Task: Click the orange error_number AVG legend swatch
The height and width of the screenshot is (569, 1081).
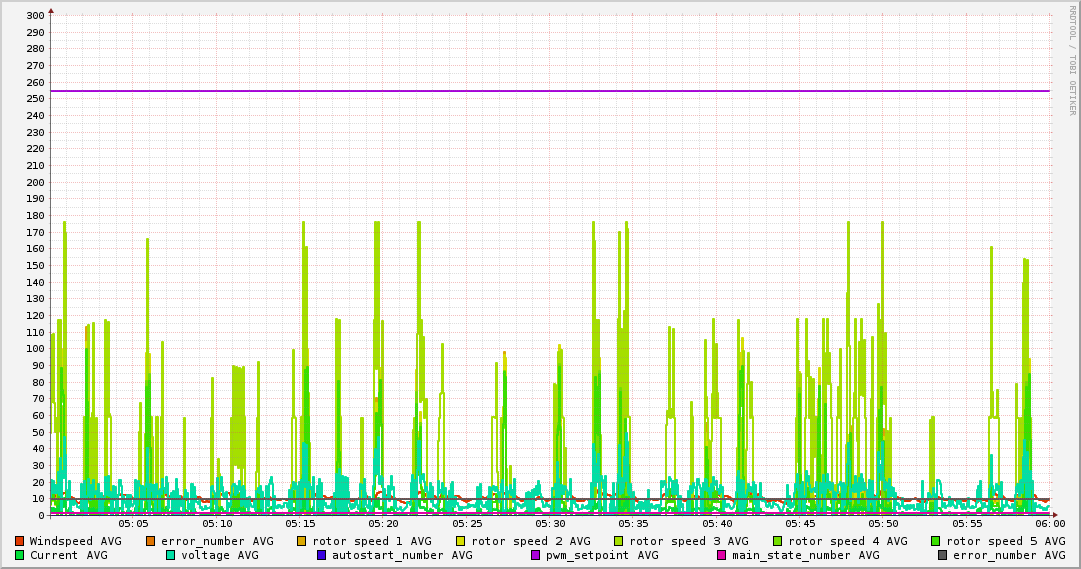Action: 151,541
